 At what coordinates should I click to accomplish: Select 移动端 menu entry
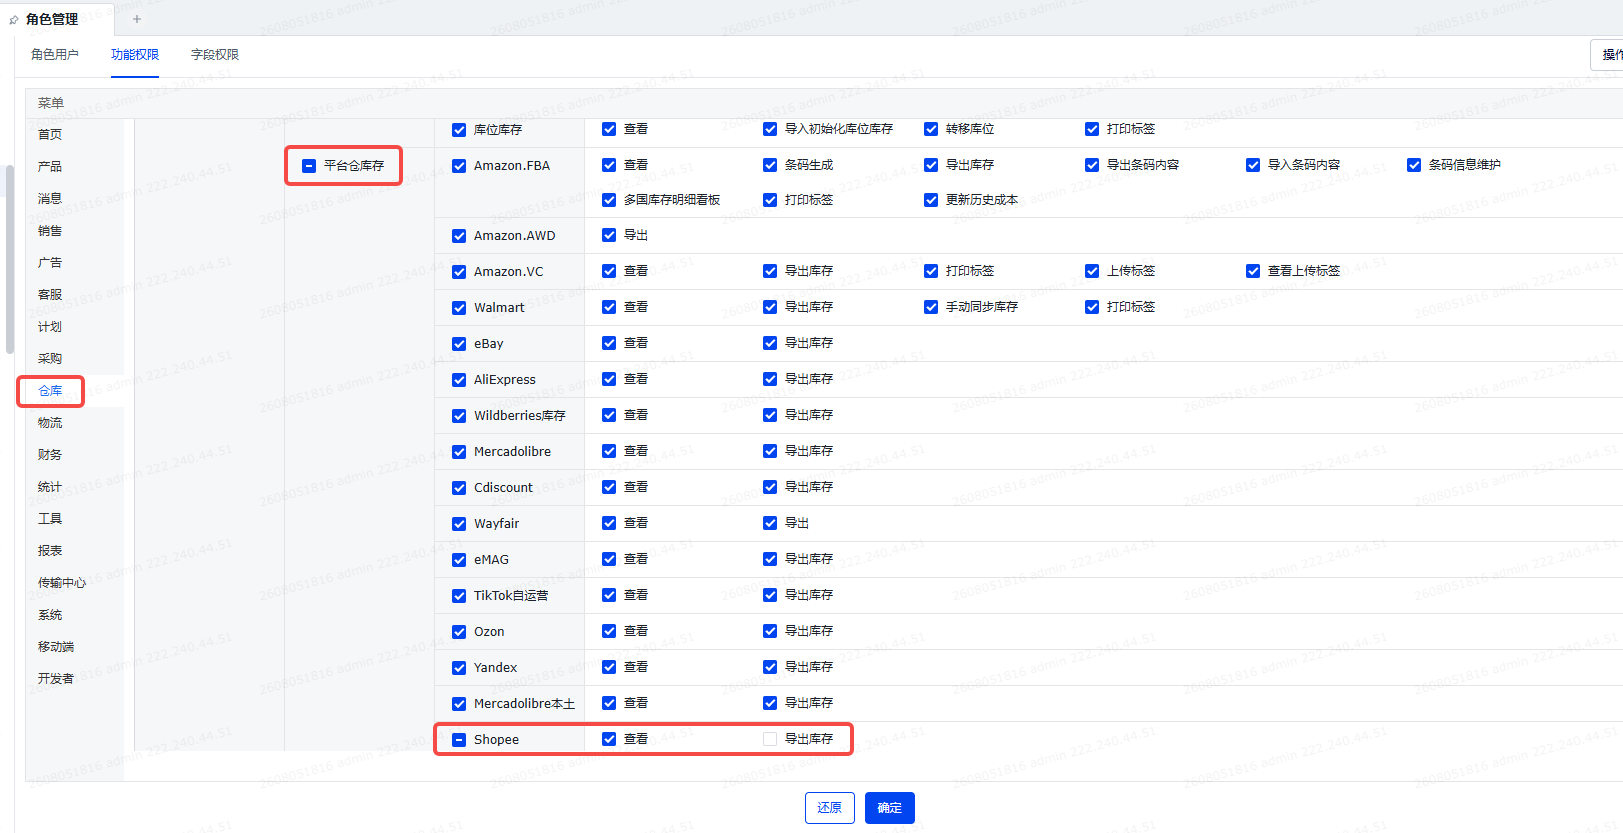coord(56,647)
